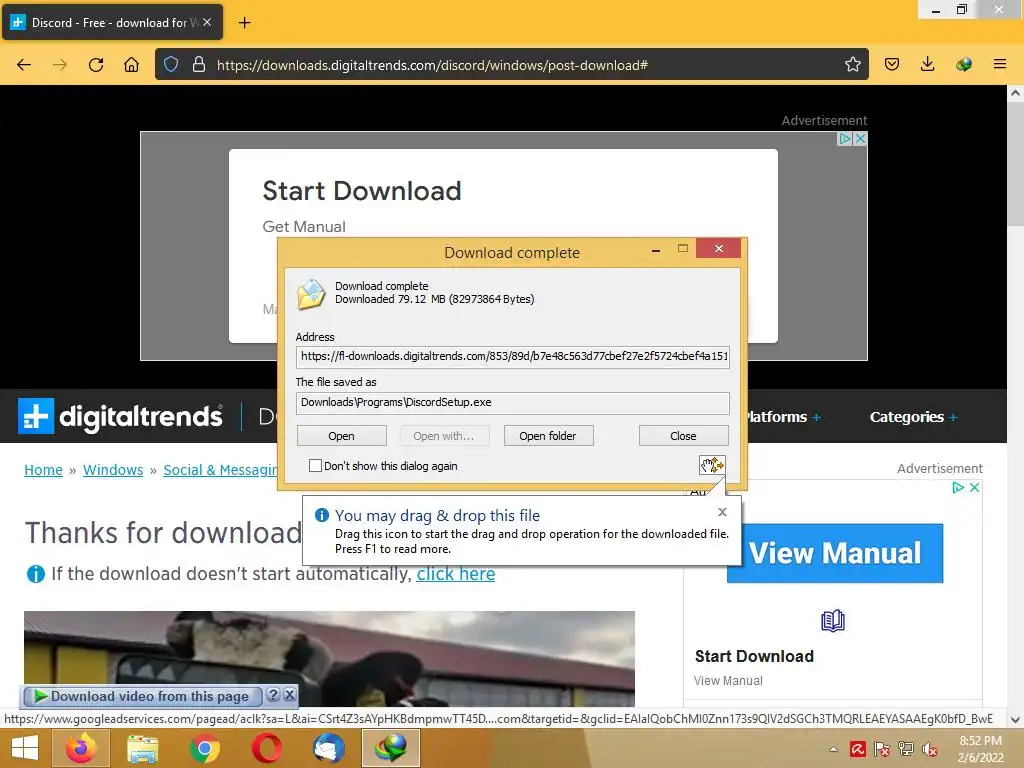
Task: Expand the Categories menu
Action: tap(914, 417)
